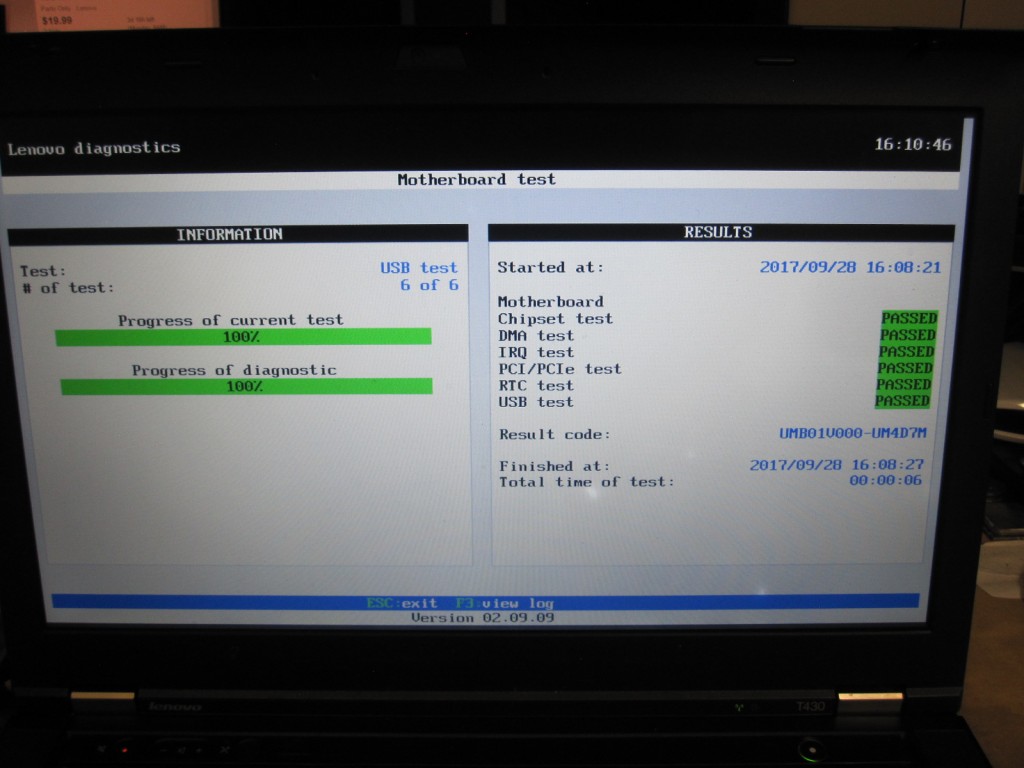Click the Chipset test label
Image resolution: width=1024 pixels, height=768 pixels.
(556, 319)
